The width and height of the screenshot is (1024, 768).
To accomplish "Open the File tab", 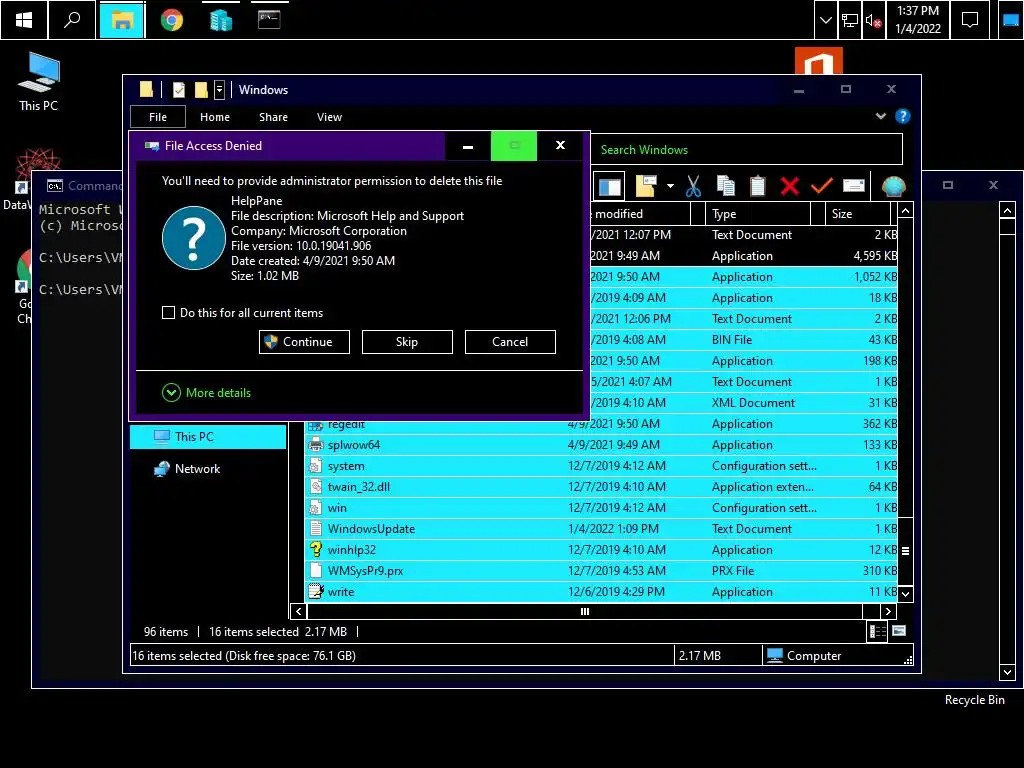I will click(158, 117).
